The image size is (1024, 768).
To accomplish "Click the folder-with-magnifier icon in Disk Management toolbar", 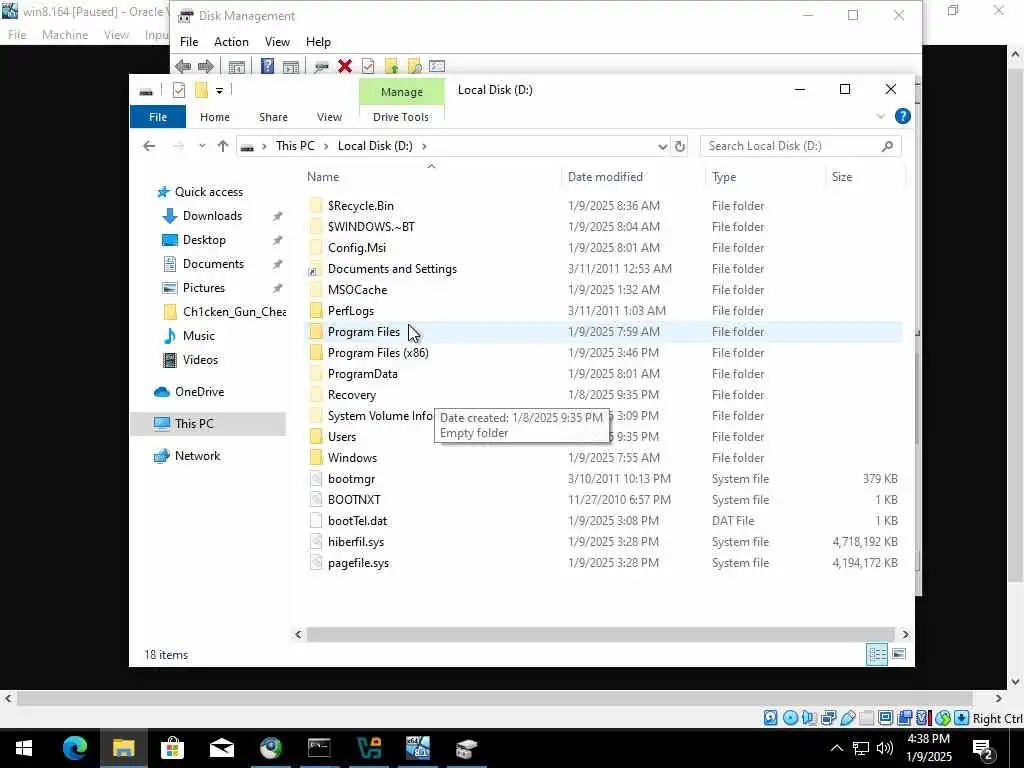I will click(x=414, y=66).
